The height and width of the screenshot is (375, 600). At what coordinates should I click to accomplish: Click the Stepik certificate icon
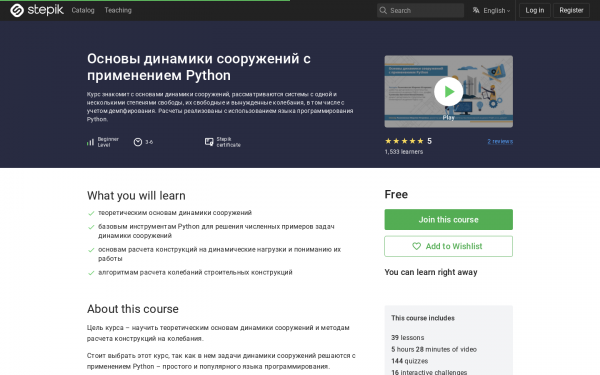[x=209, y=142]
